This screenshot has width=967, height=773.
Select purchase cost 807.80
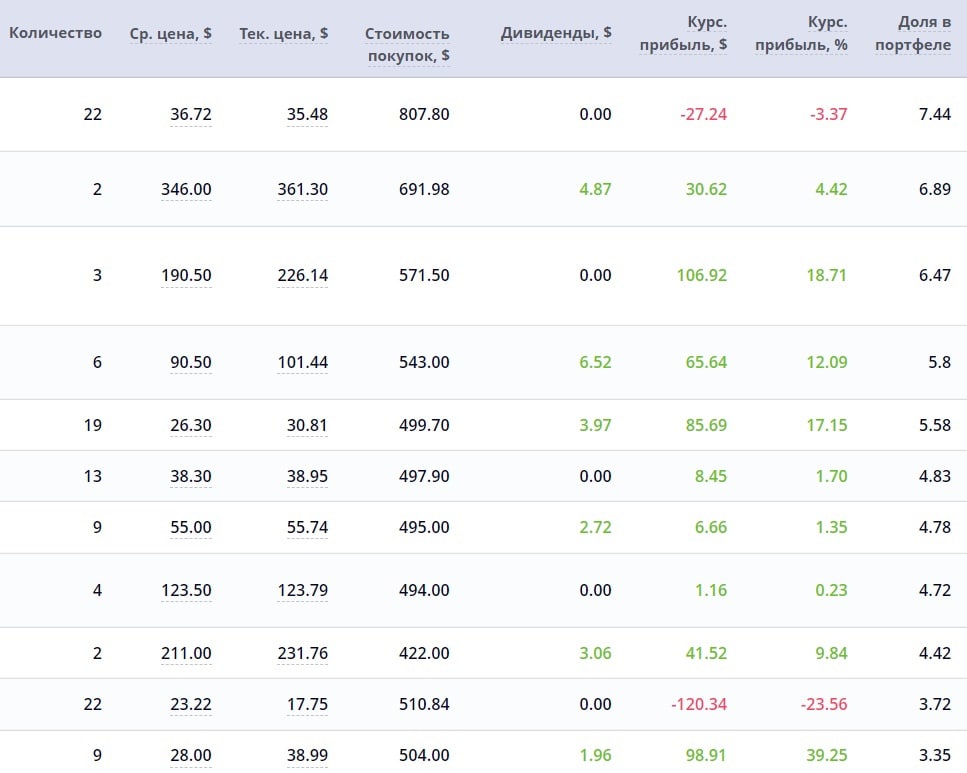424,114
